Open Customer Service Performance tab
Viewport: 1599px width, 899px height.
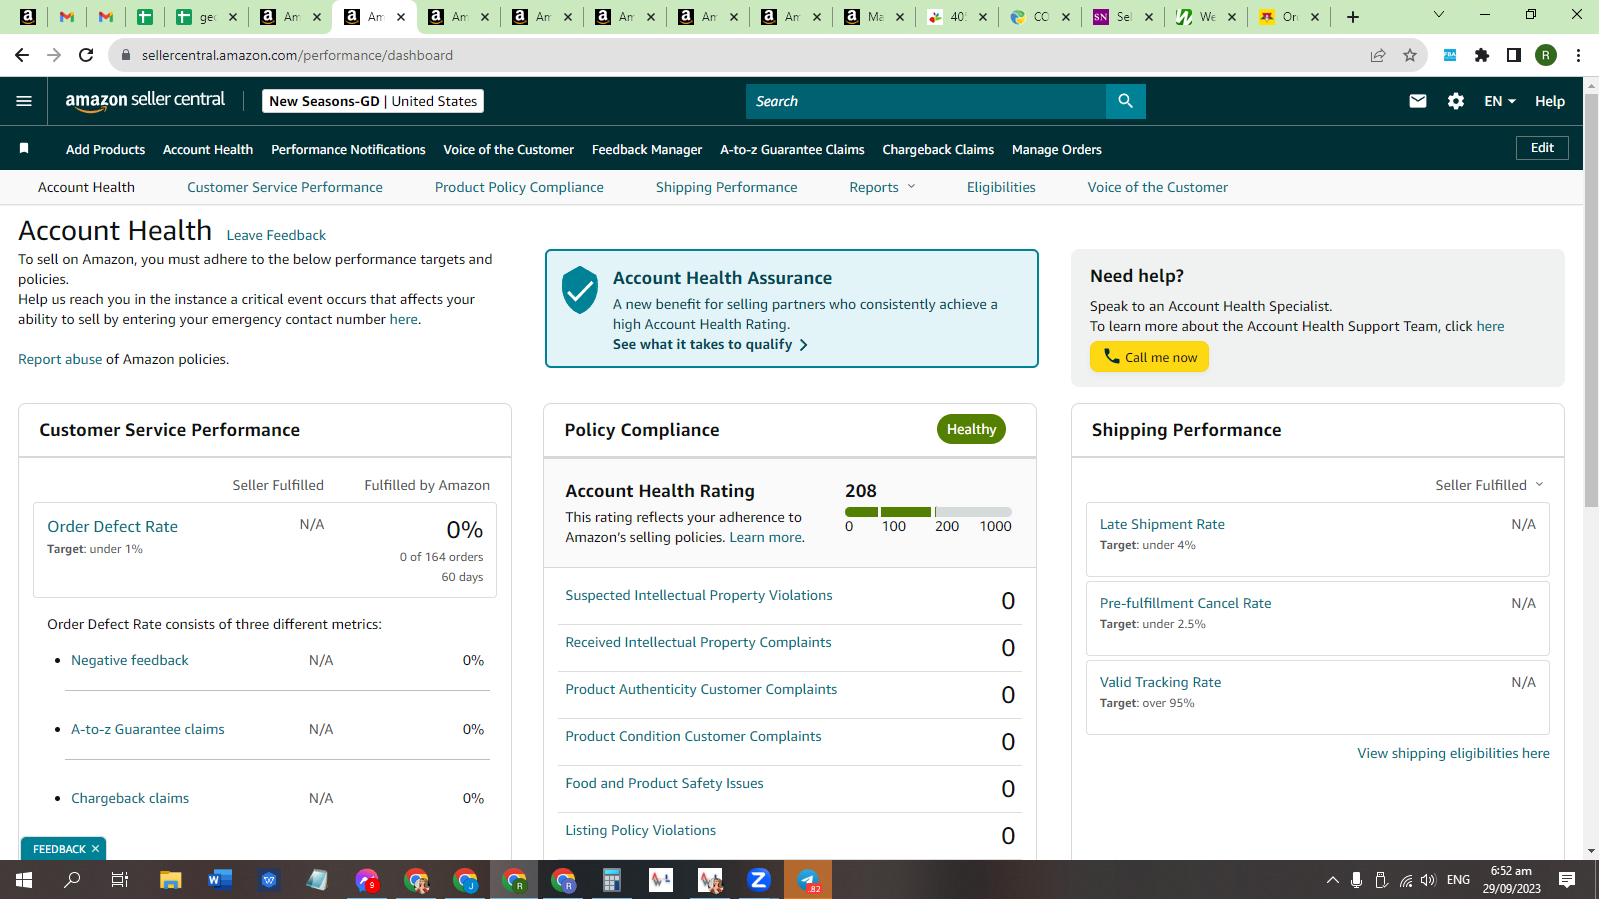point(285,187)
